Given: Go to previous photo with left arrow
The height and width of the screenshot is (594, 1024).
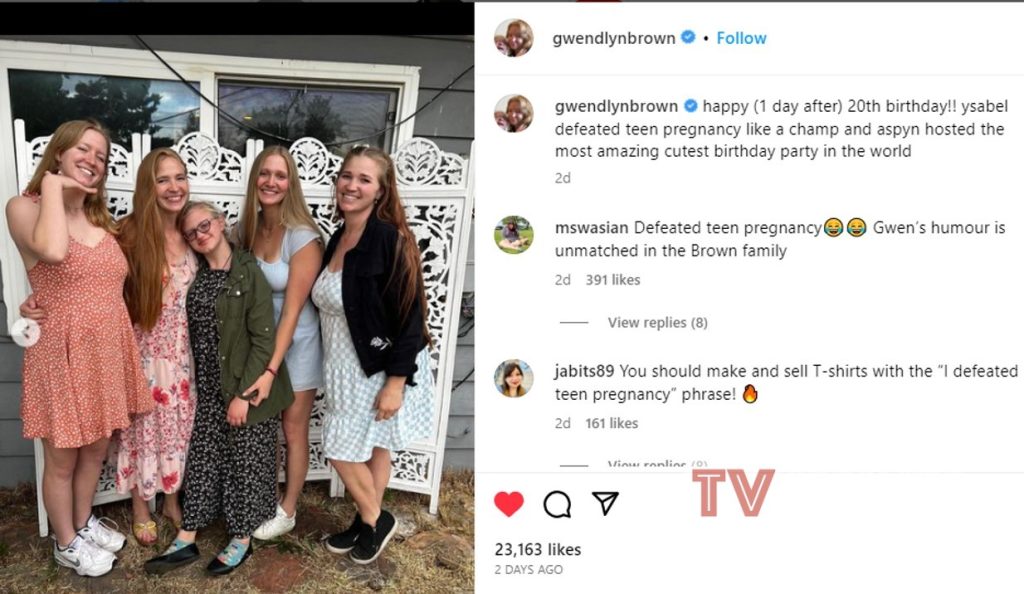Looking at the screenshot, I should (25, 332).
